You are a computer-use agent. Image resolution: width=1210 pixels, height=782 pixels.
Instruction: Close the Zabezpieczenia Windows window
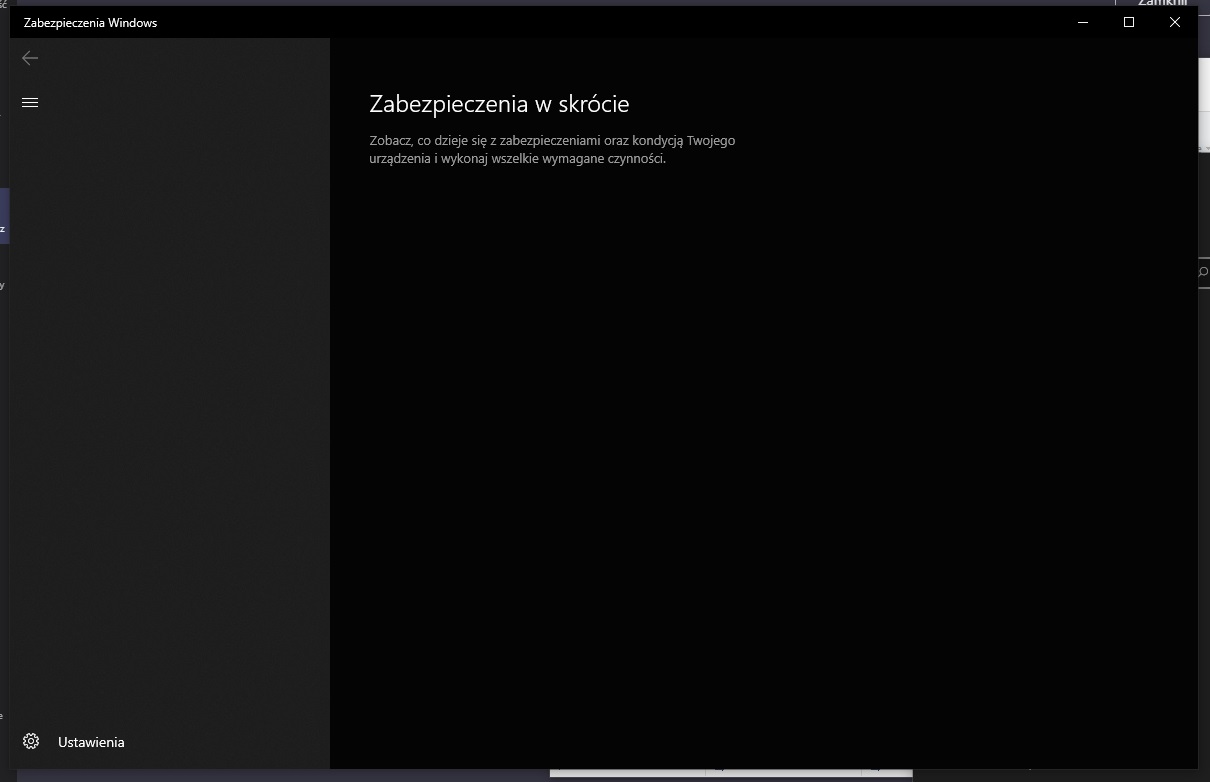(x=1175, y=22)
